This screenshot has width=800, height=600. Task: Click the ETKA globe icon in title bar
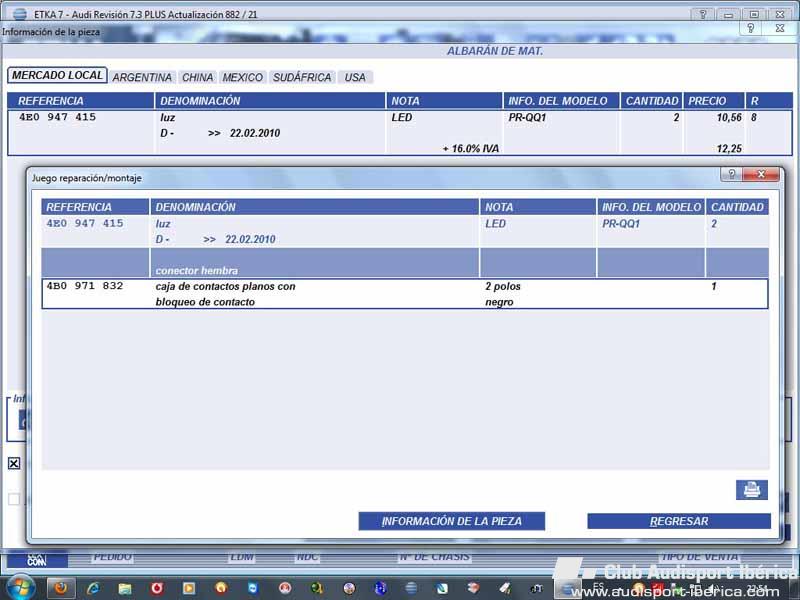(x=19, y=14)
